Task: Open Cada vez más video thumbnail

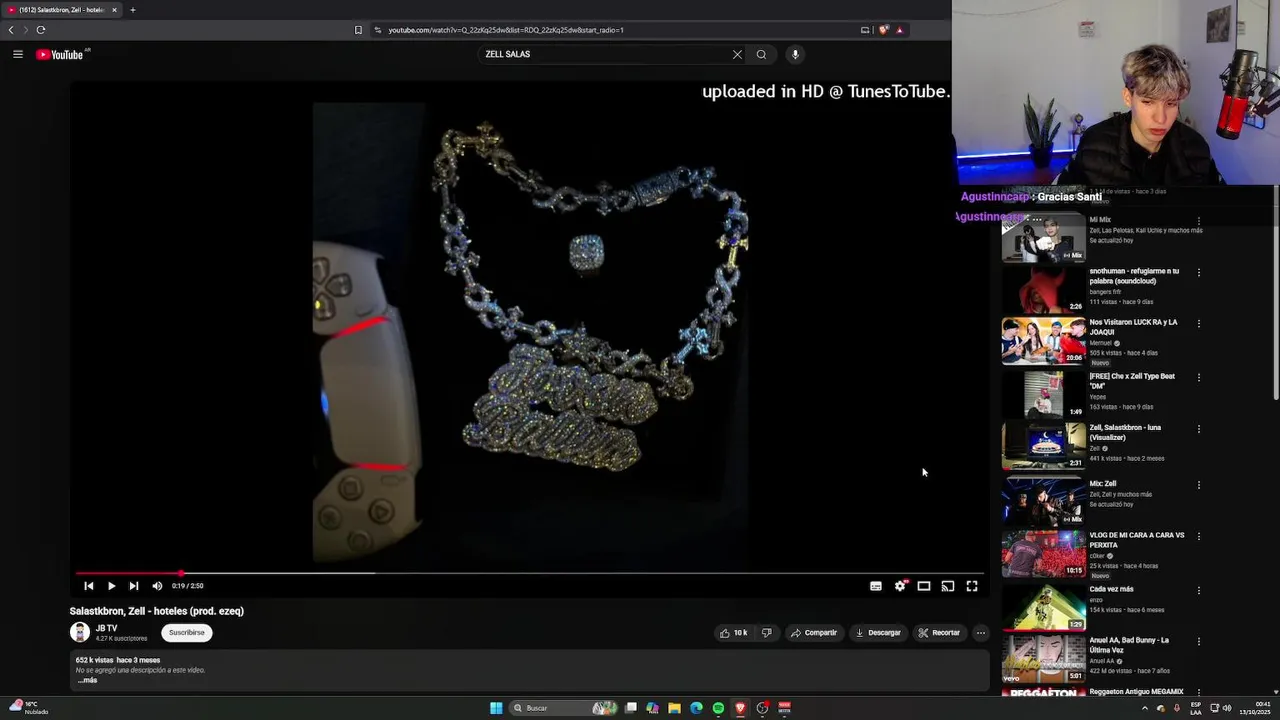Action: point(1044,607)
